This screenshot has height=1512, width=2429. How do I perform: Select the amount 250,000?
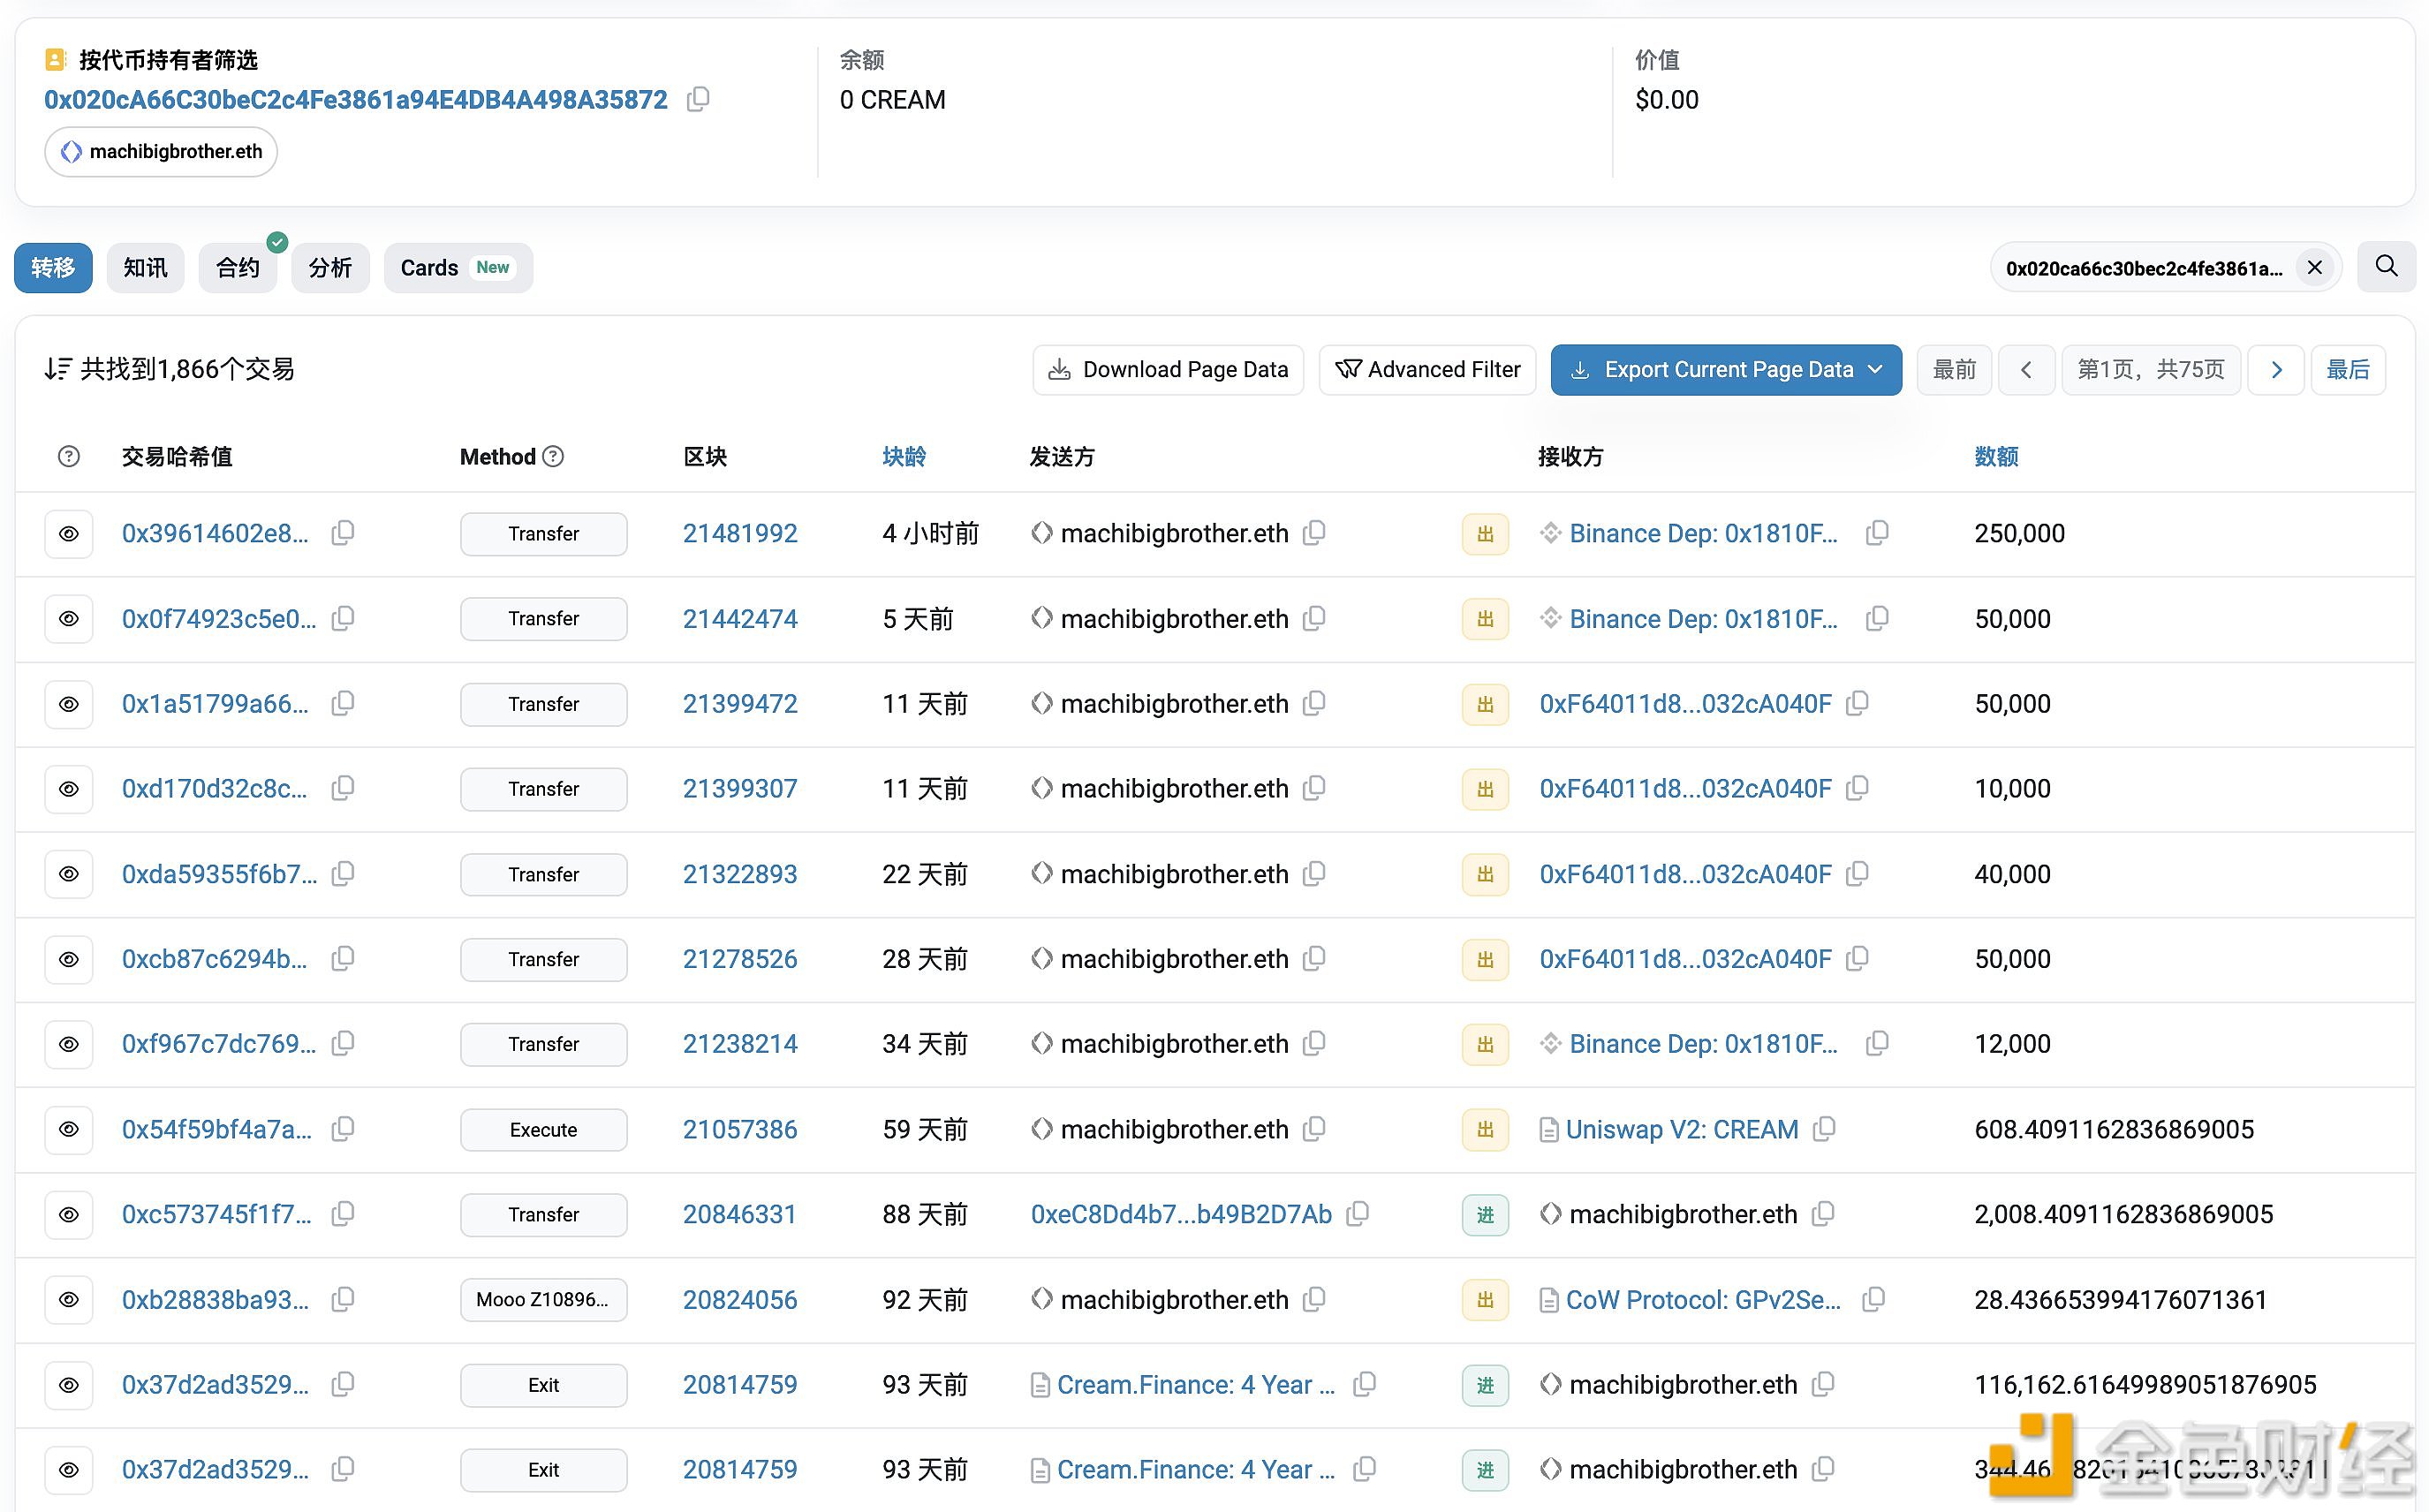tap(2019, 534)
